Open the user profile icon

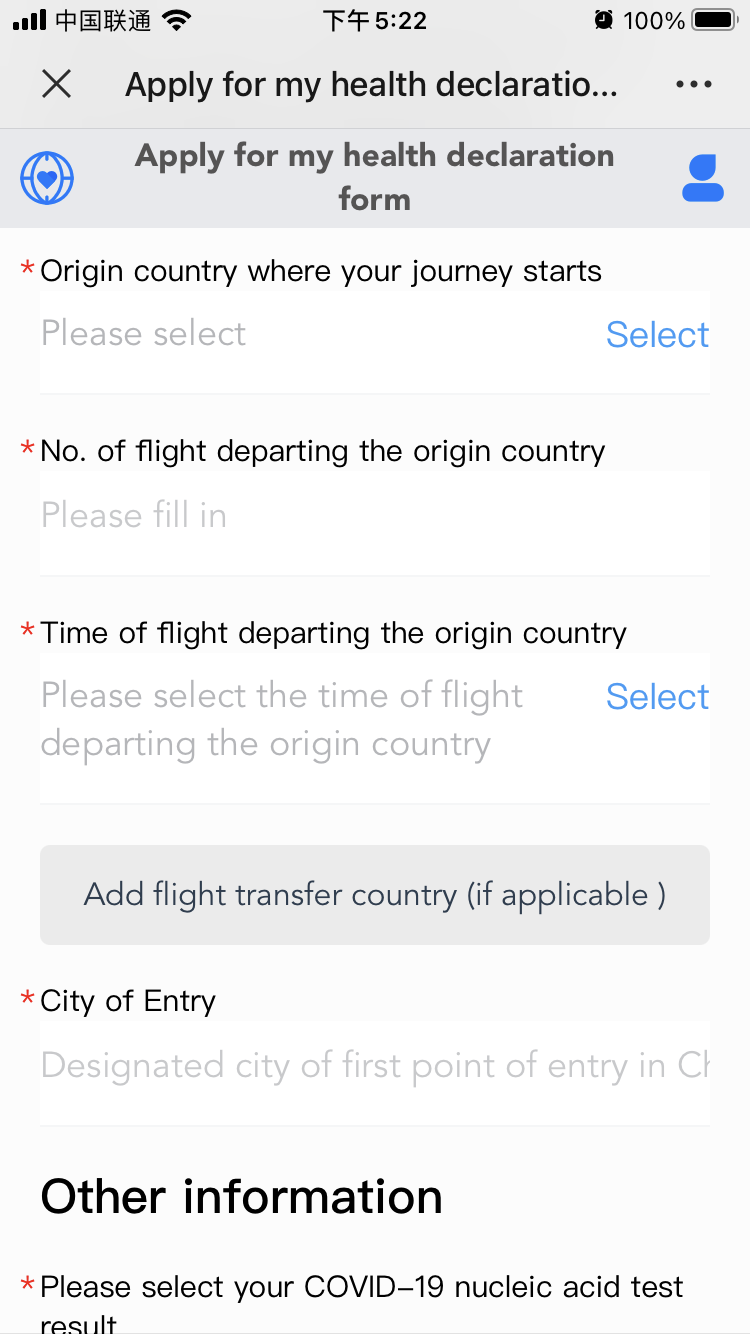pyautogui.click(x=702, y=178)
